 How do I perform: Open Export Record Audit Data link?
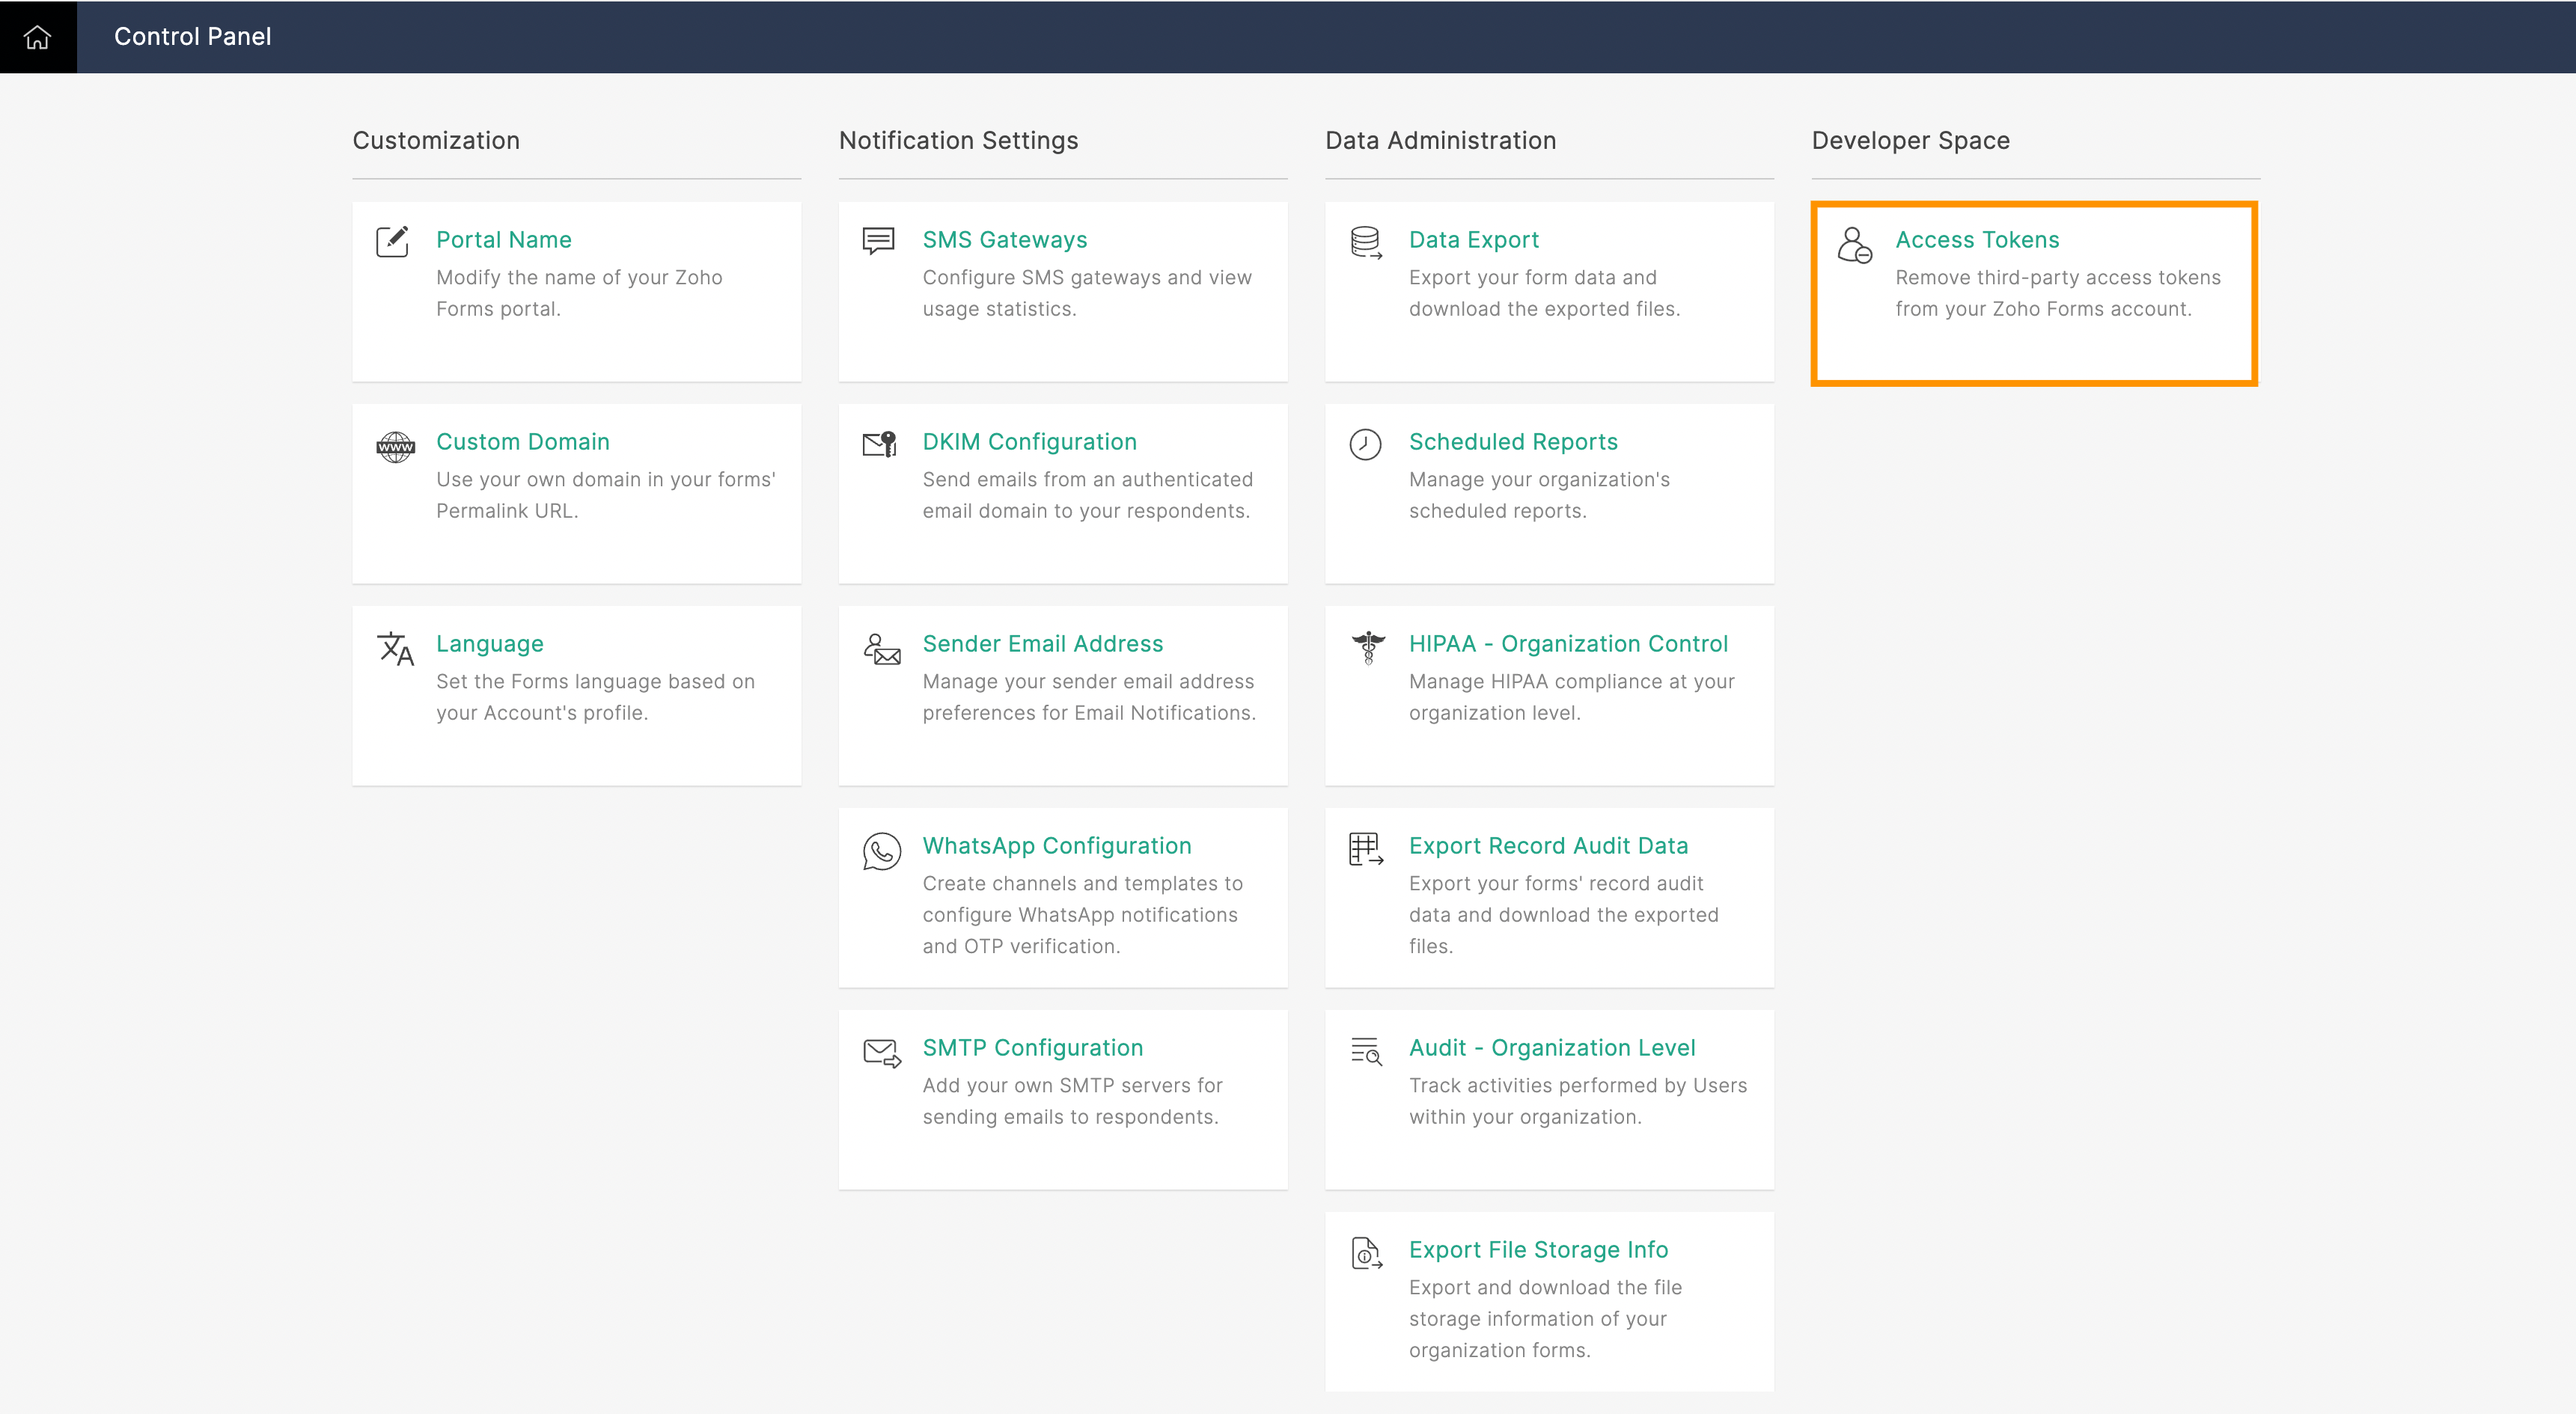click(1548, 846)
